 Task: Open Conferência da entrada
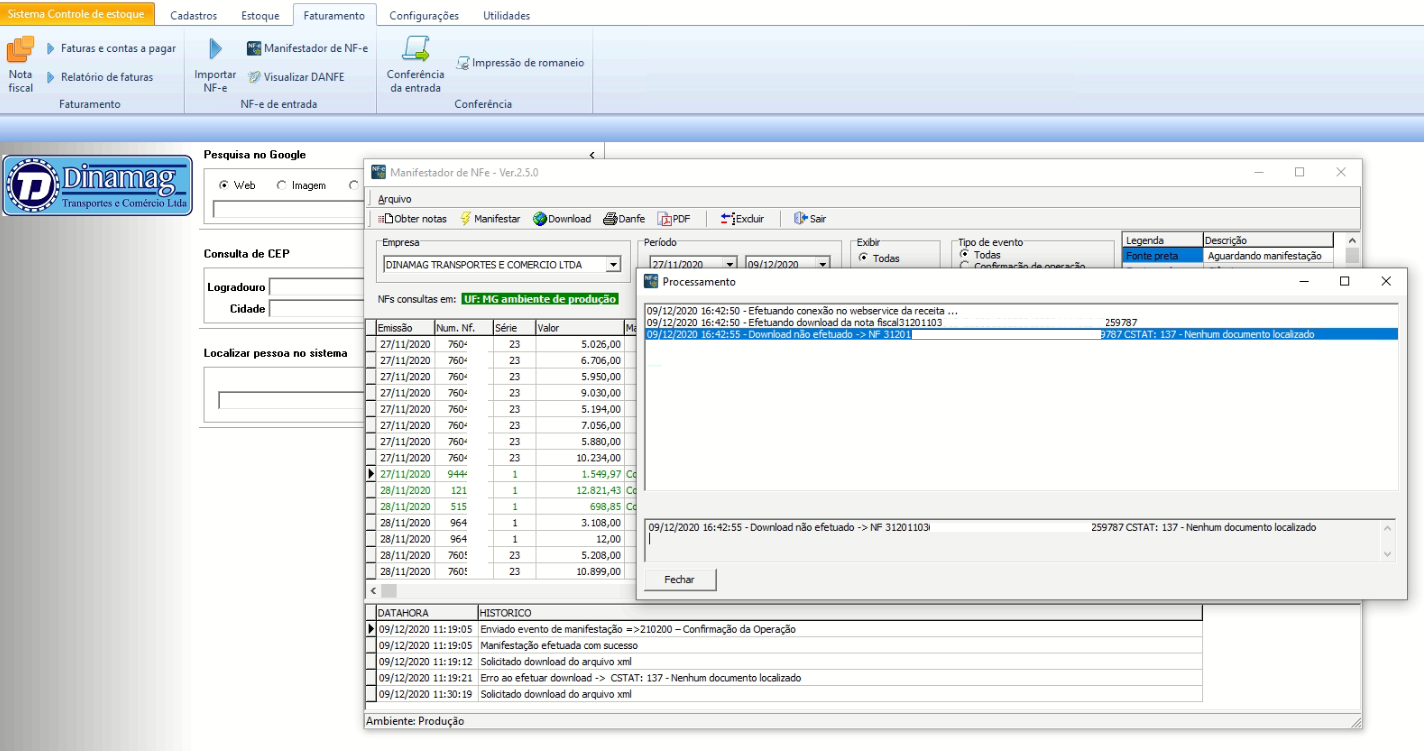[415, 50]
